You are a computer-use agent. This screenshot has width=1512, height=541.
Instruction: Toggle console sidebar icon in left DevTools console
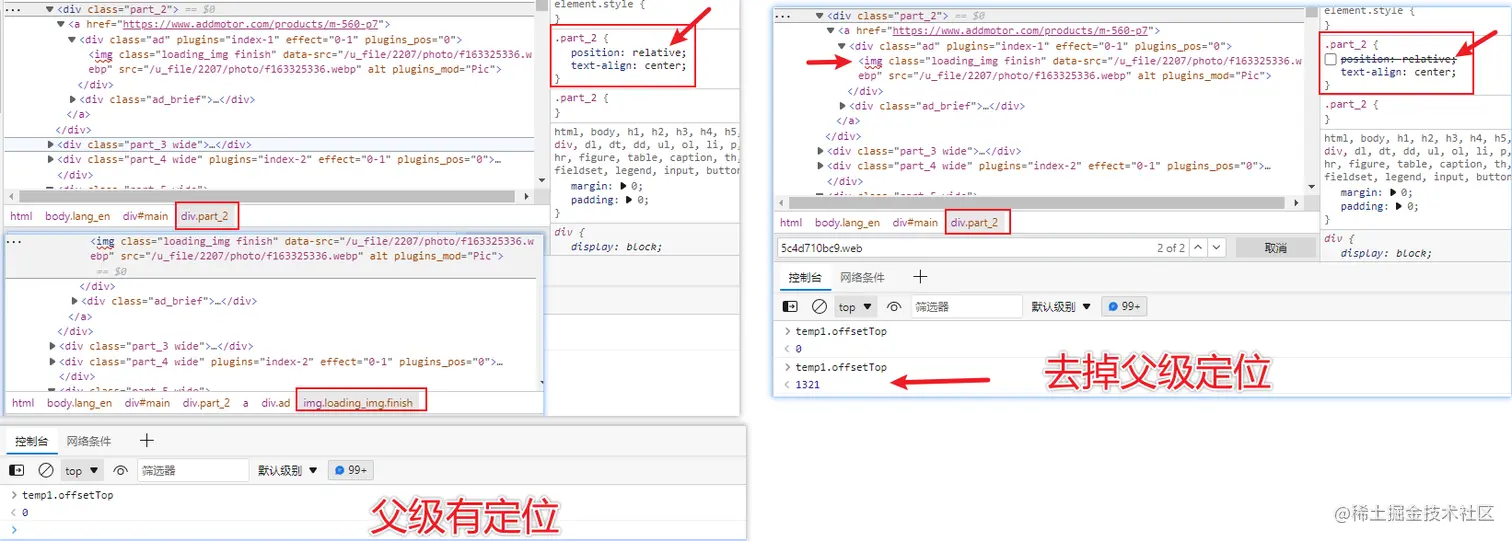pos(17,470)
